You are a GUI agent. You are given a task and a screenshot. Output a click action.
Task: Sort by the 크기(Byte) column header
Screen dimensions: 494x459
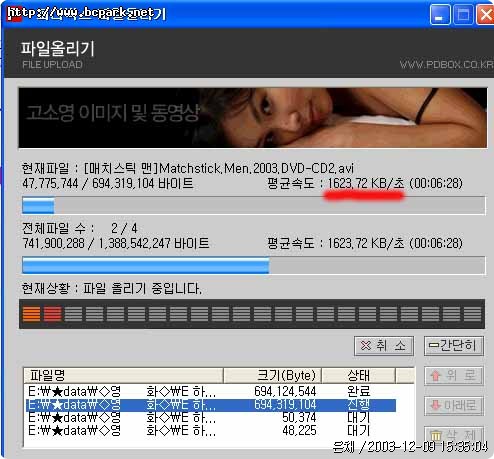click(x=273, y=376)
